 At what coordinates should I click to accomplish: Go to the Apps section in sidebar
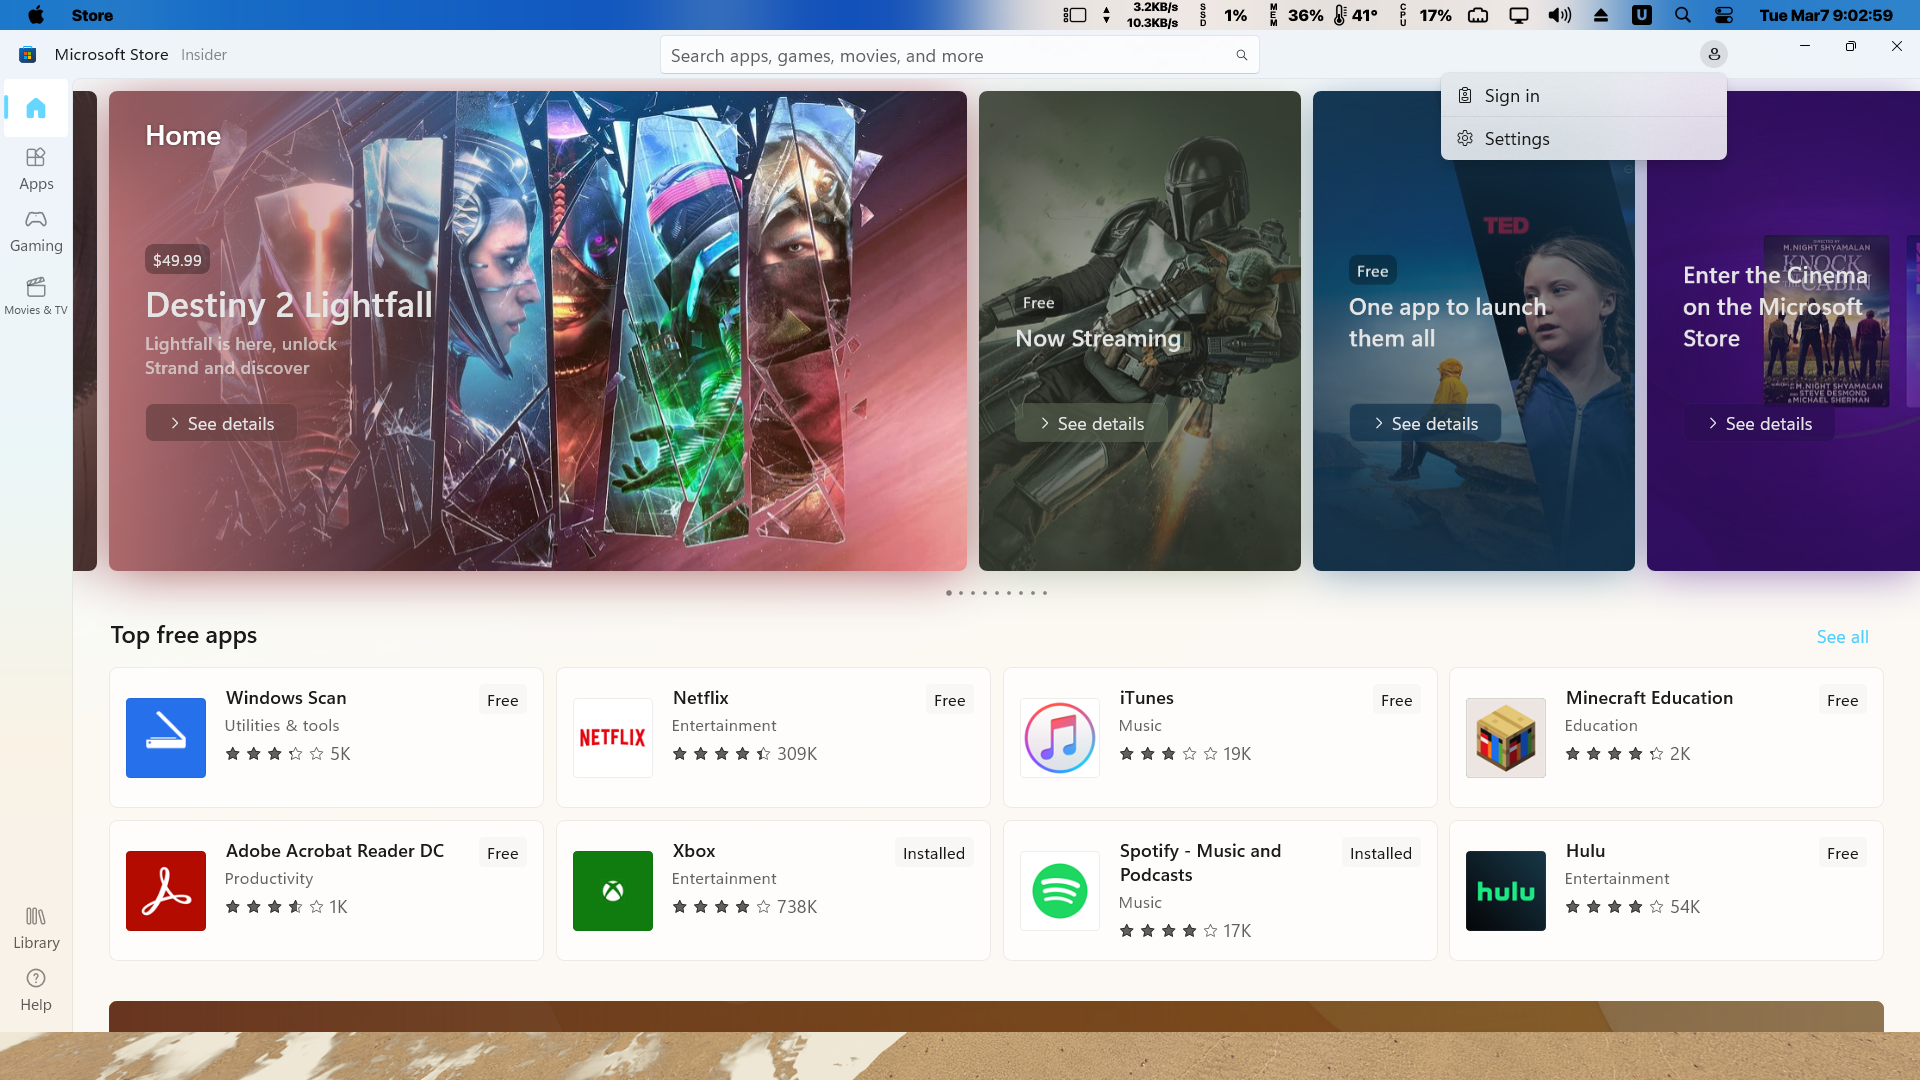tap(36, 168)
